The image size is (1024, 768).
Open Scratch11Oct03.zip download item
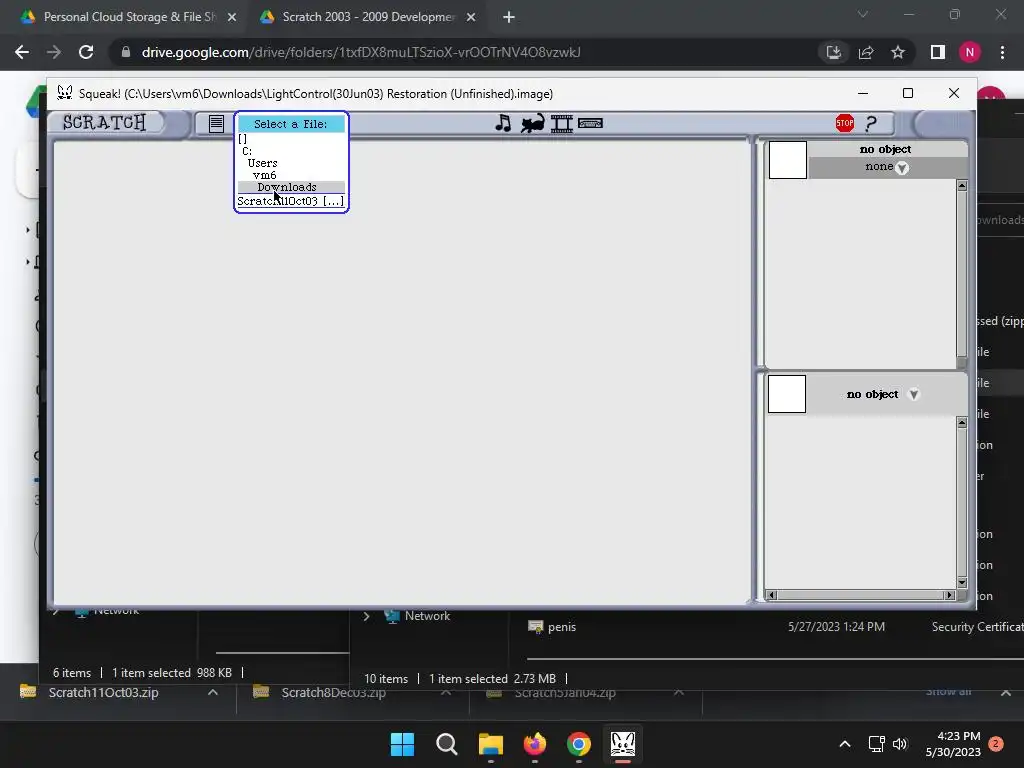[x=103, y=692]
